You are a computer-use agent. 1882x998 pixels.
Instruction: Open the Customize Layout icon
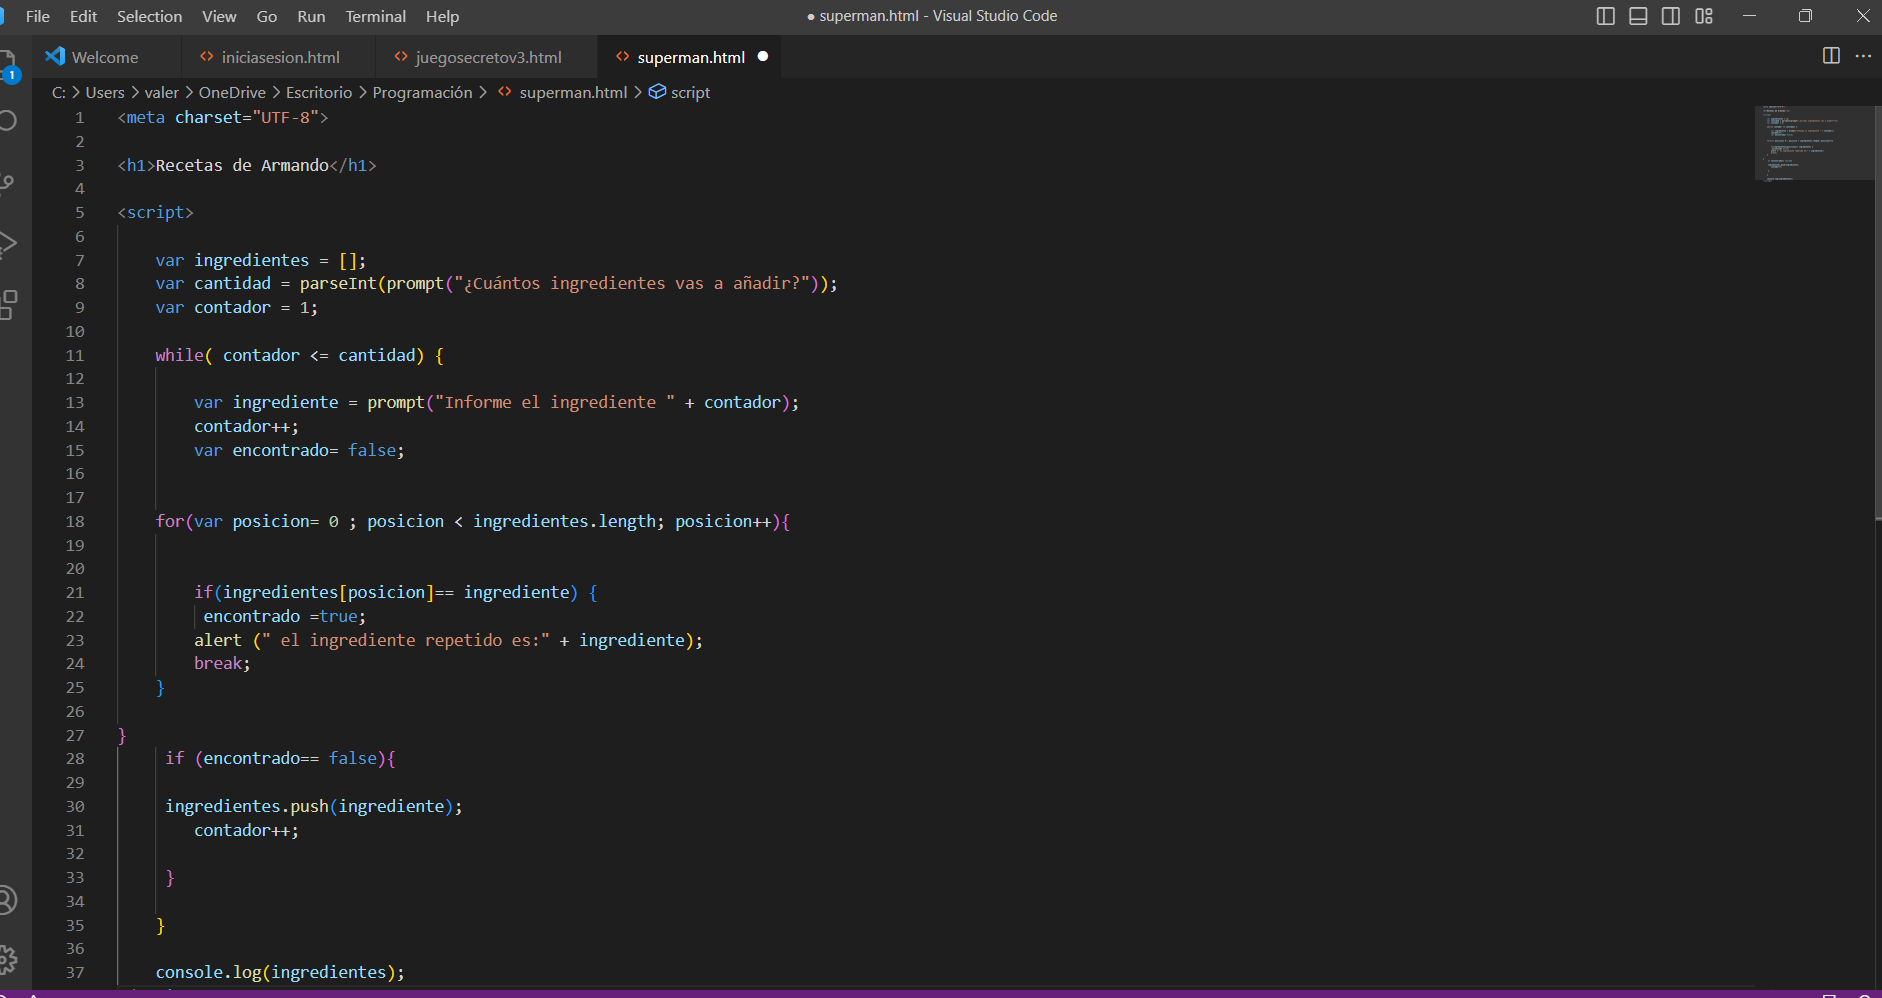pos(1704,16)
